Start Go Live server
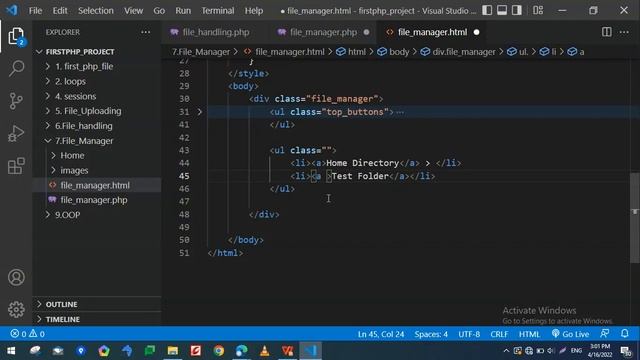Viewport: 640px width, 360px height. coord(570,334)
